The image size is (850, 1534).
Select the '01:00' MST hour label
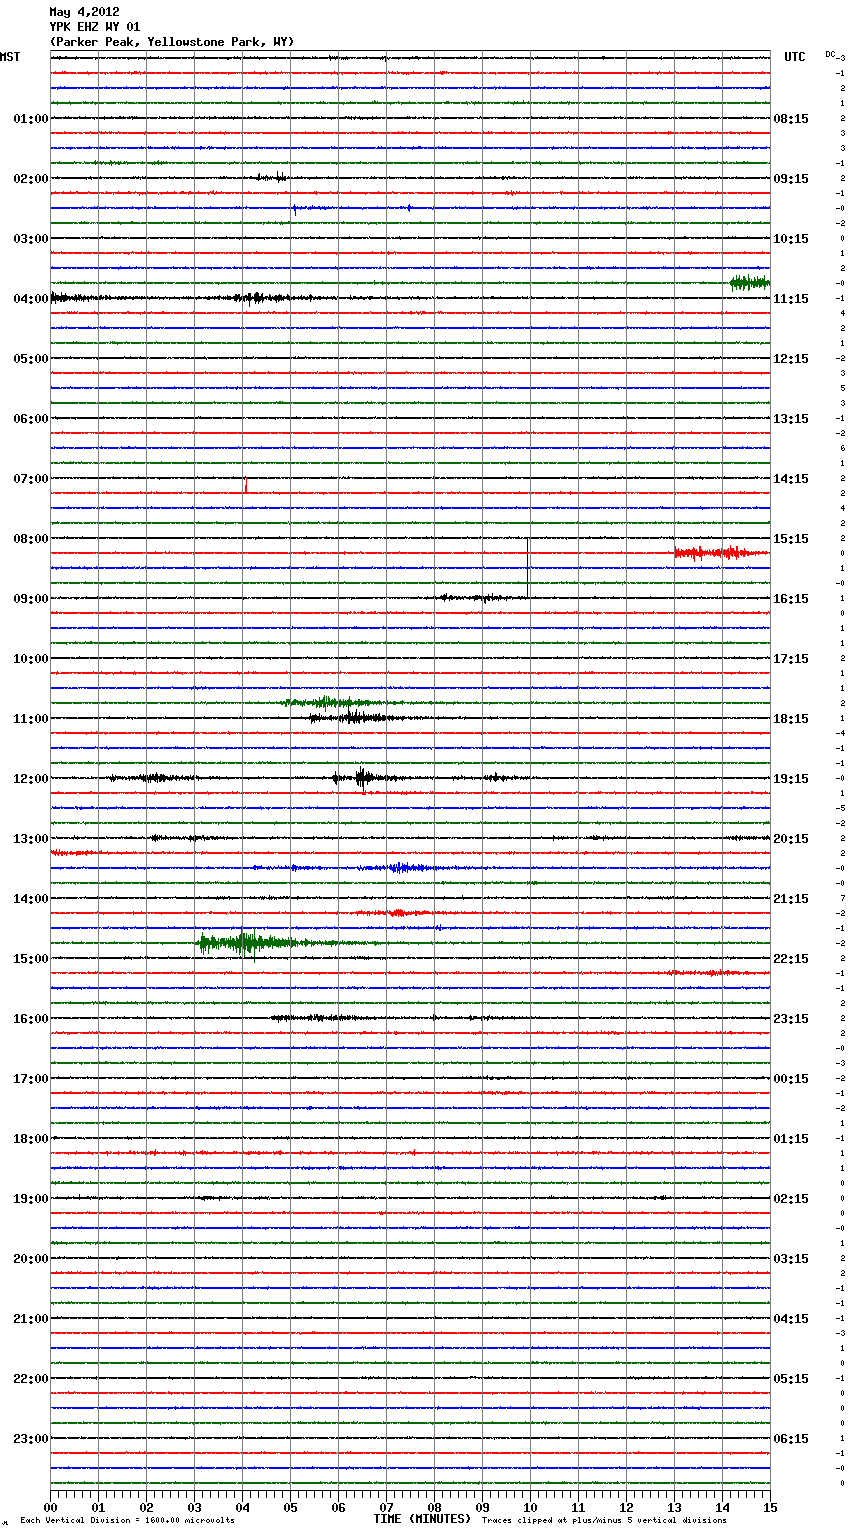click(31, 119)
